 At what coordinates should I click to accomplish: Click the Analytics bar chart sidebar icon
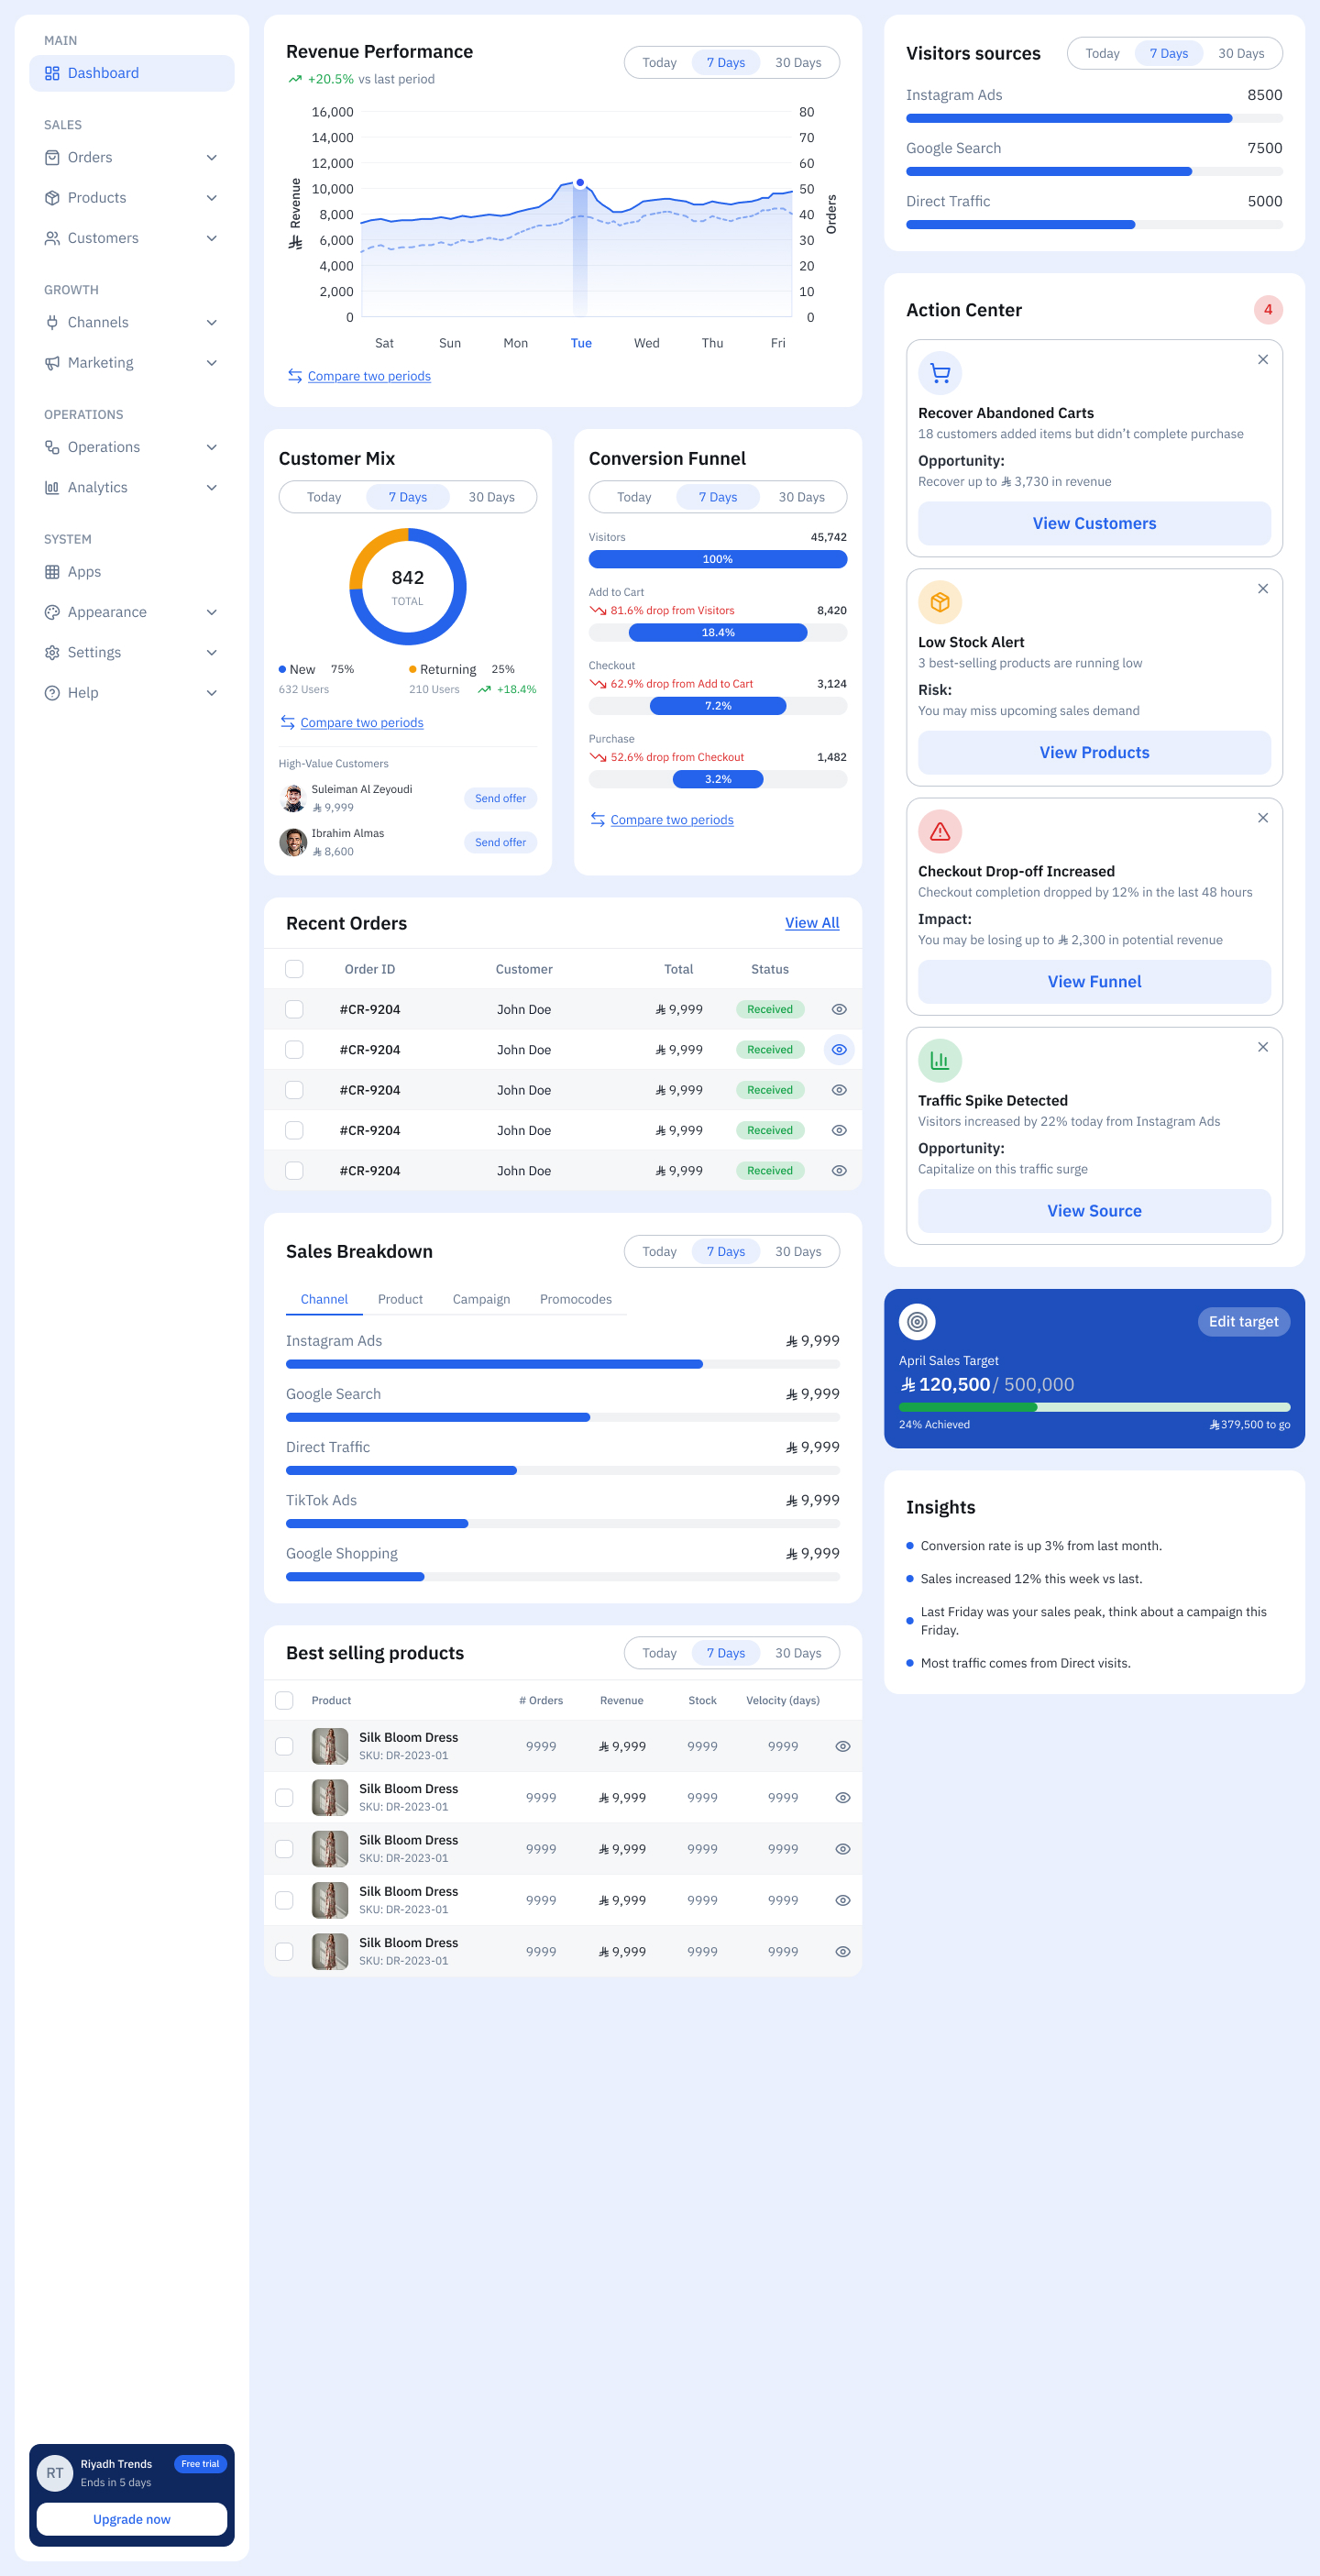pyautogui.click(x=52, y=487)
